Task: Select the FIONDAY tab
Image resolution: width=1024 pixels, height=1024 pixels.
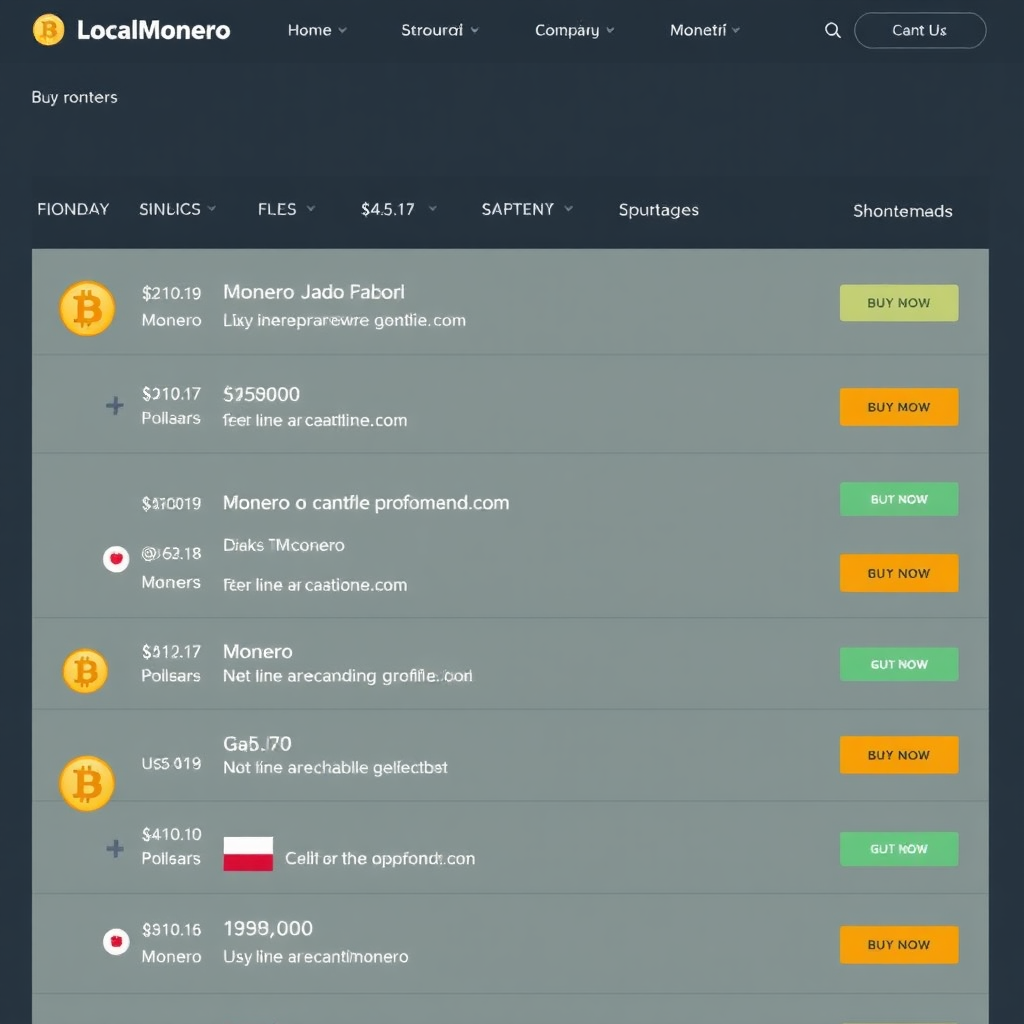Action: 73,209
